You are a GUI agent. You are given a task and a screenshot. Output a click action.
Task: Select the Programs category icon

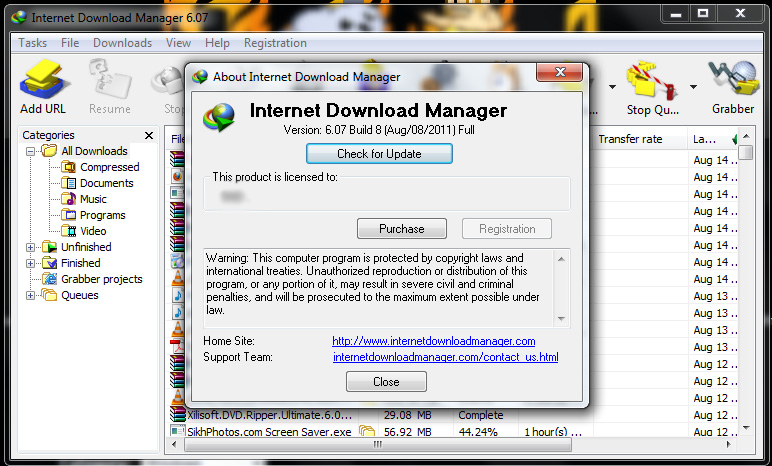(x=68, y=215)
